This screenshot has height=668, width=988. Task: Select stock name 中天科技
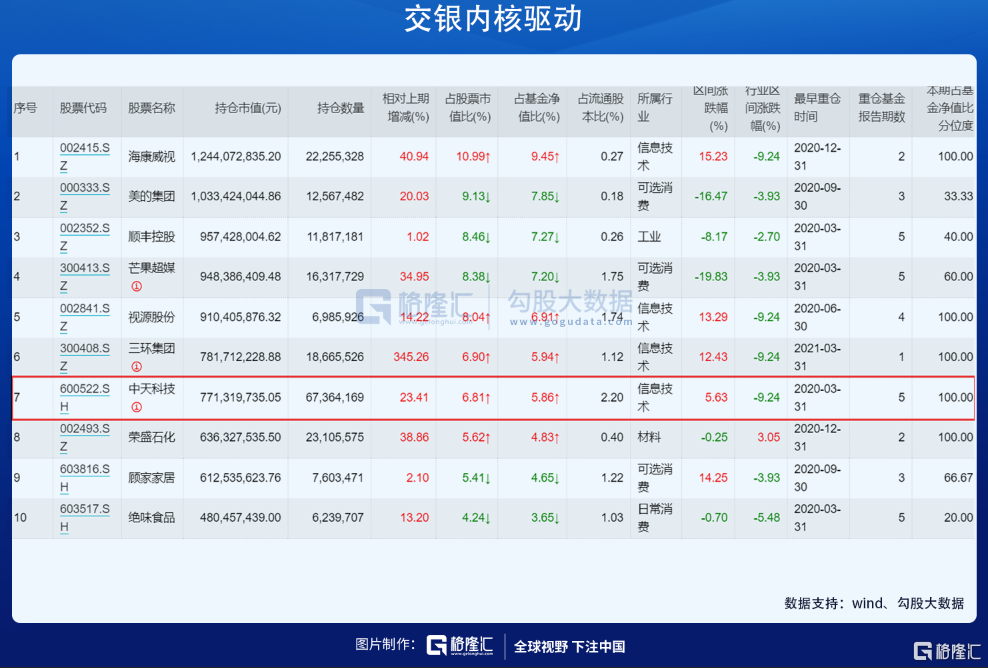[x=151, y=389]
